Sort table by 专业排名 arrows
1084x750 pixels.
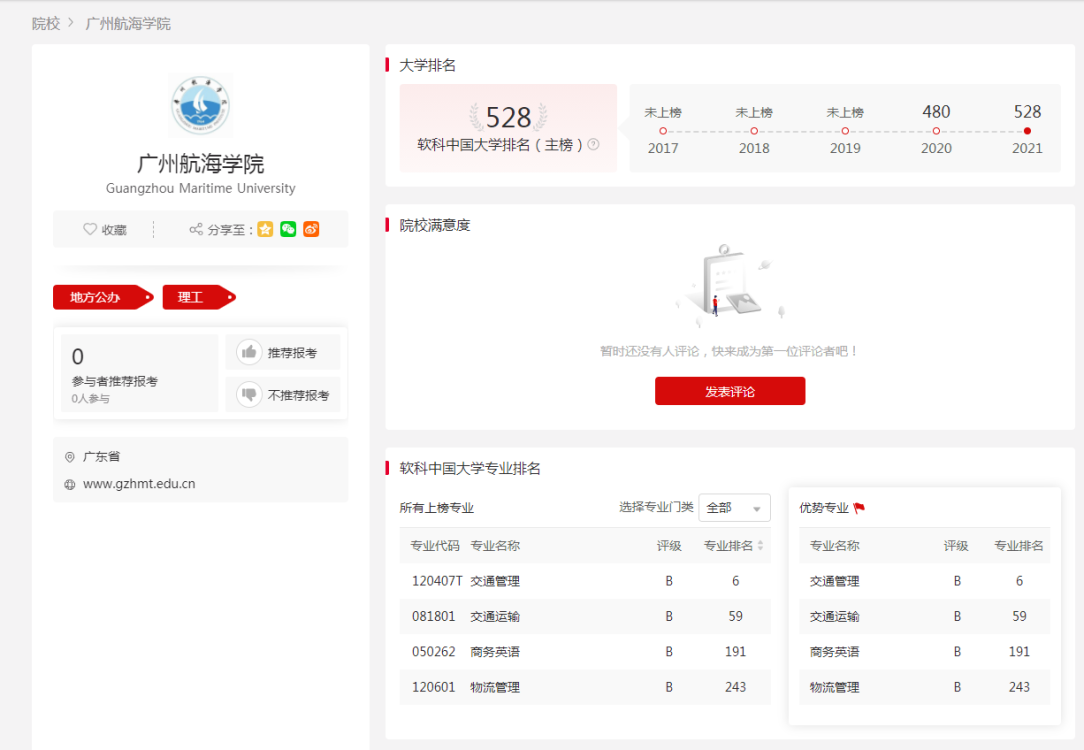[x=760, y=546]
